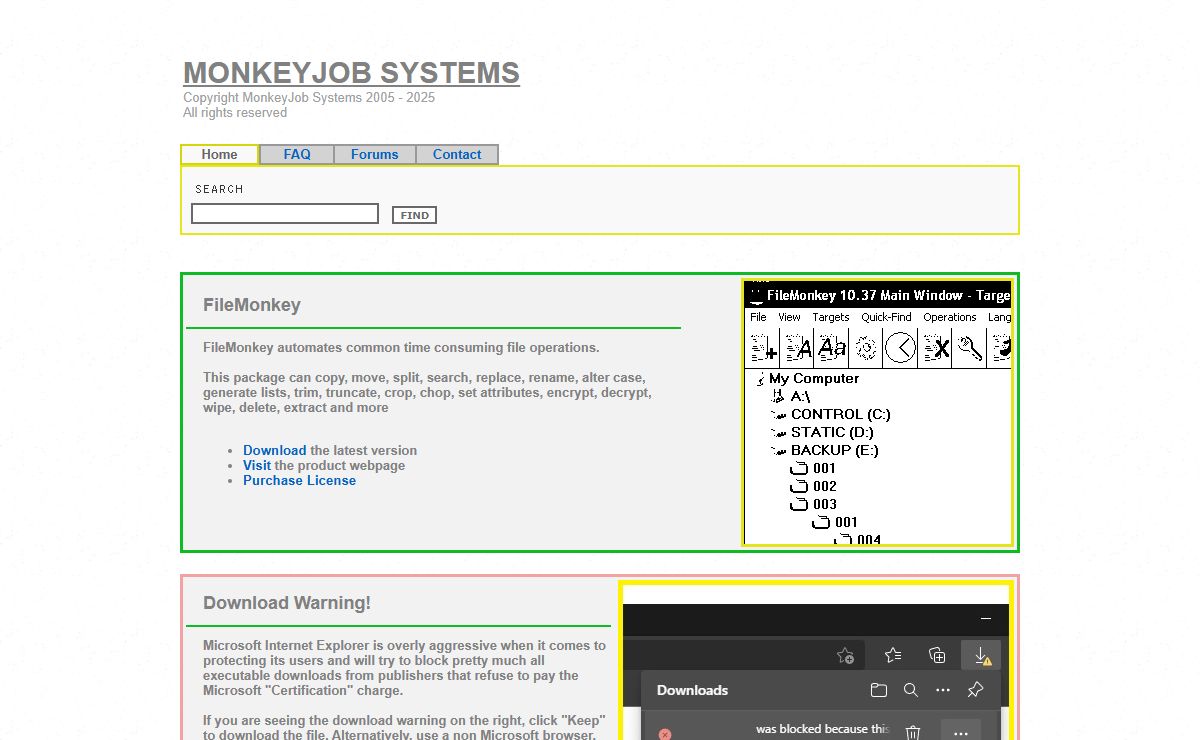
Task: Click the pin Downloads panel icon
Action: click(x=975, y=690)
